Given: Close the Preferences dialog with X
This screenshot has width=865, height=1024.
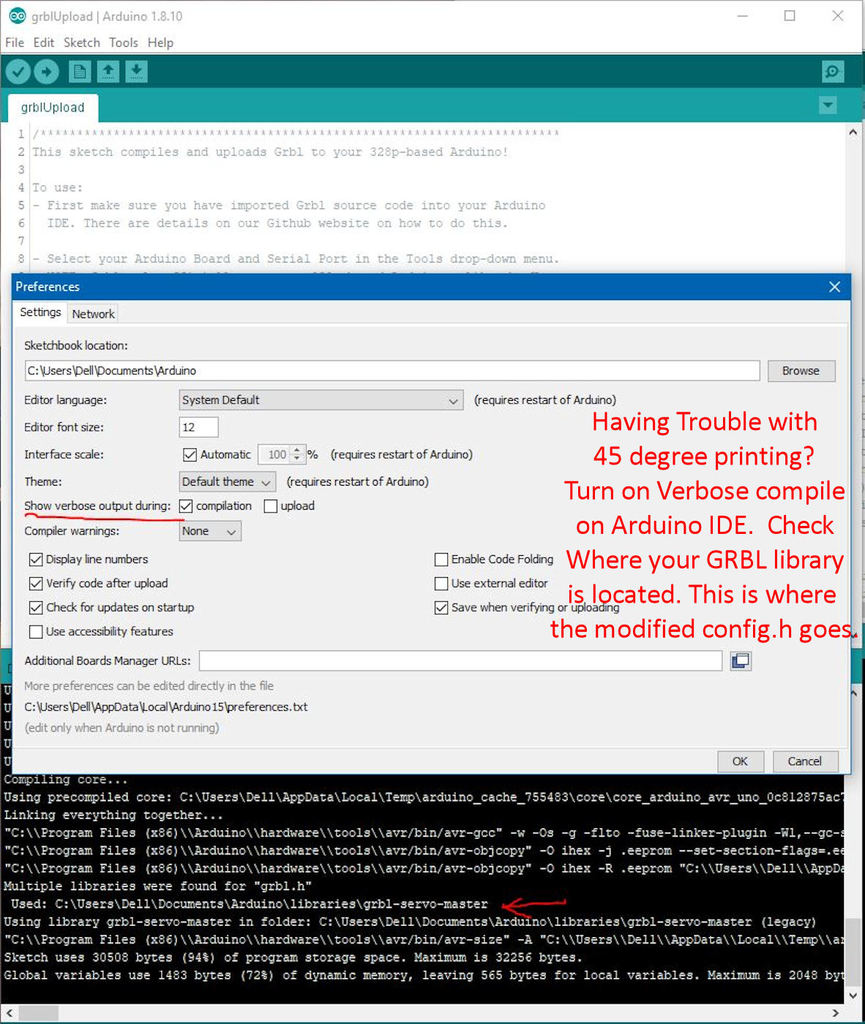Looking at the screenshot, I should click(x=835, y=287).
